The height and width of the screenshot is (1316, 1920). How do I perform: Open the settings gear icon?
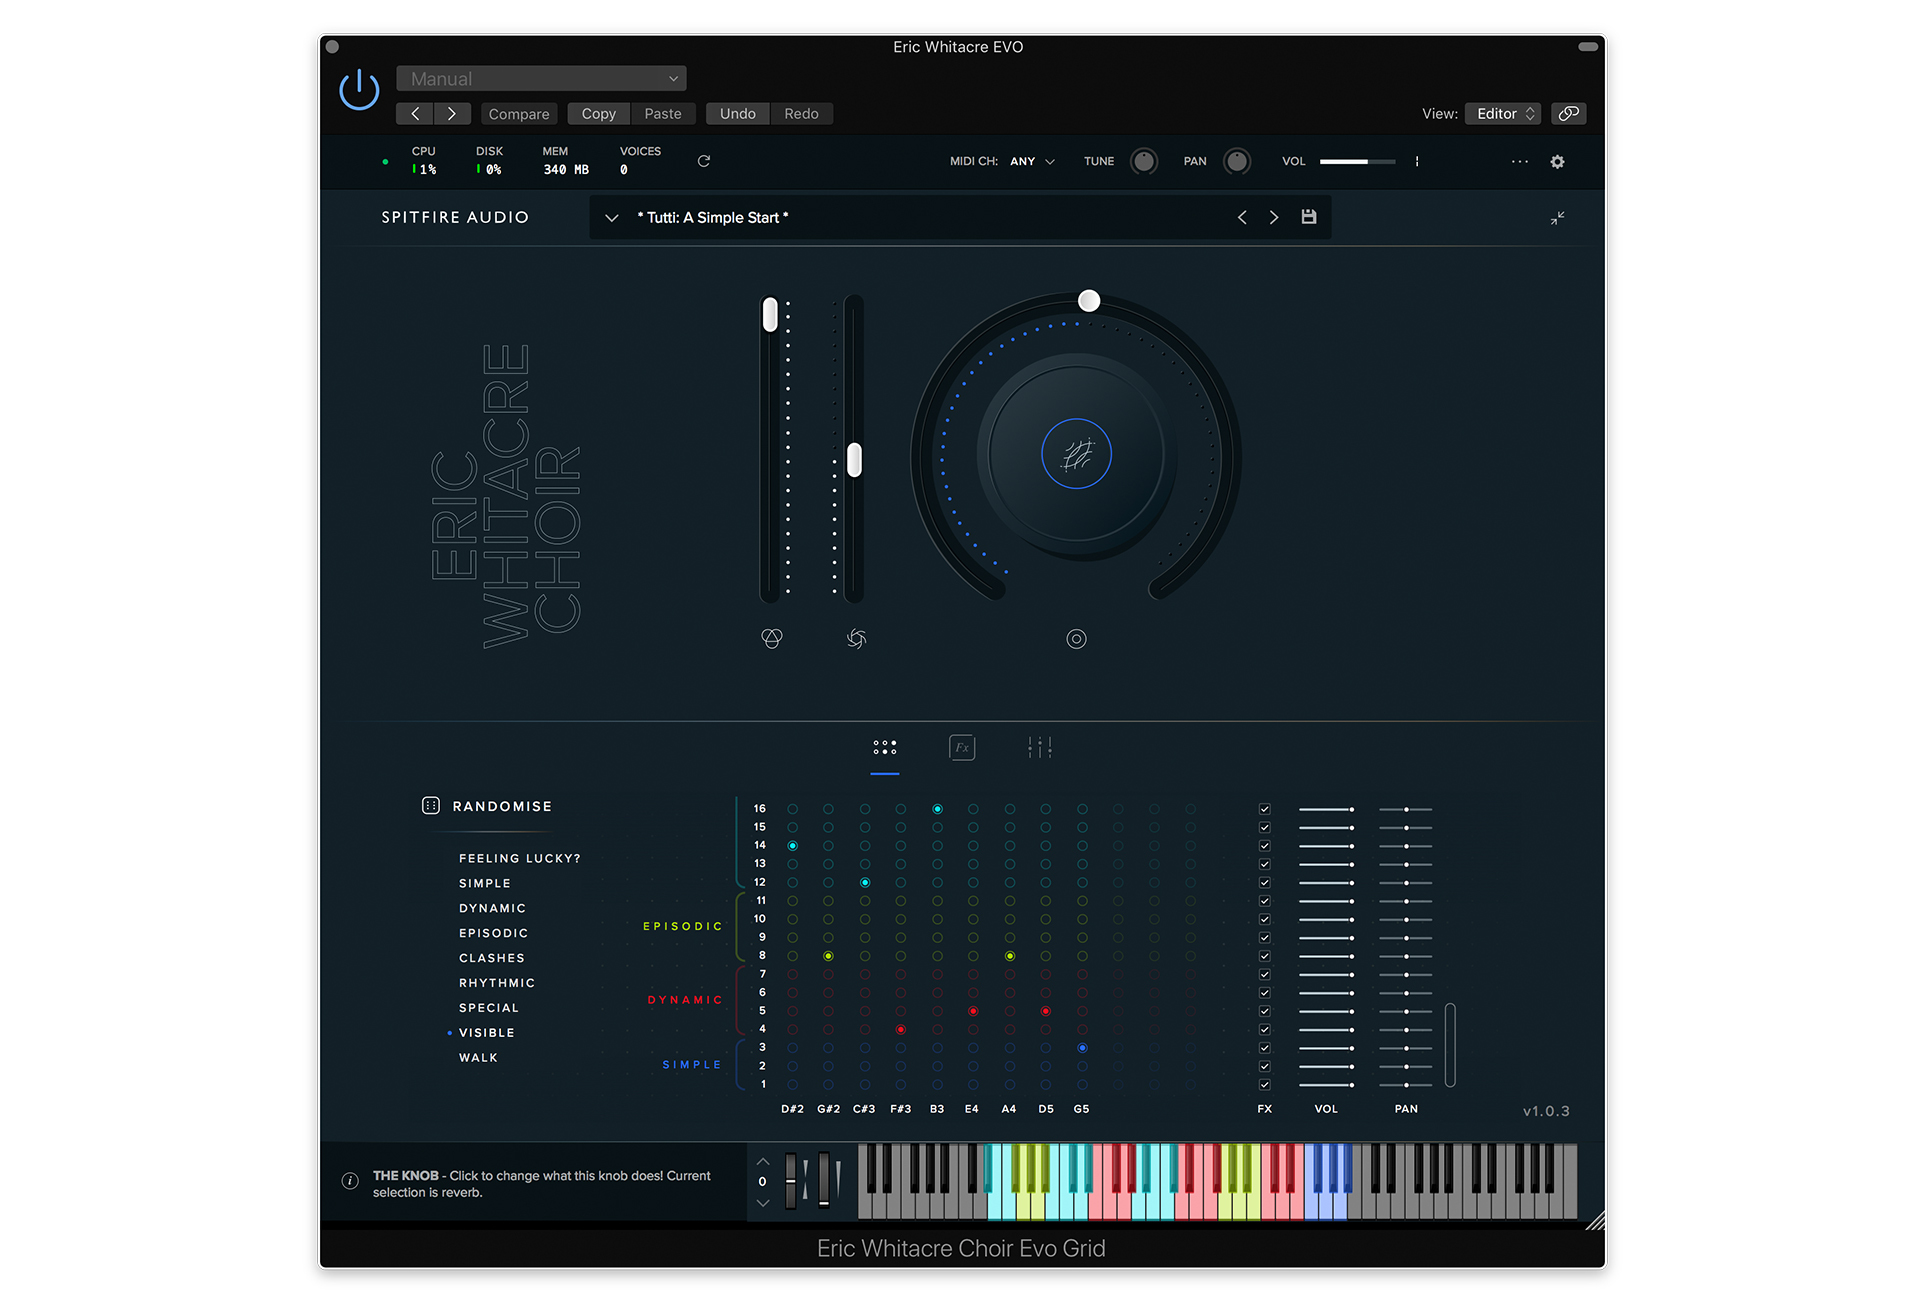[1557, 162]
